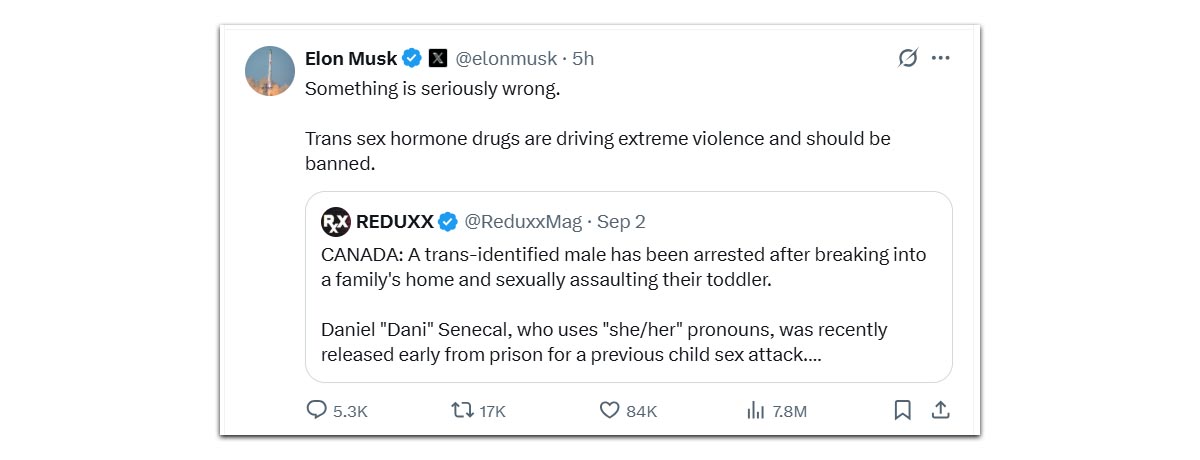Click the black X affiliation badge
This screenshot has height=460, width=1200.
438,59
